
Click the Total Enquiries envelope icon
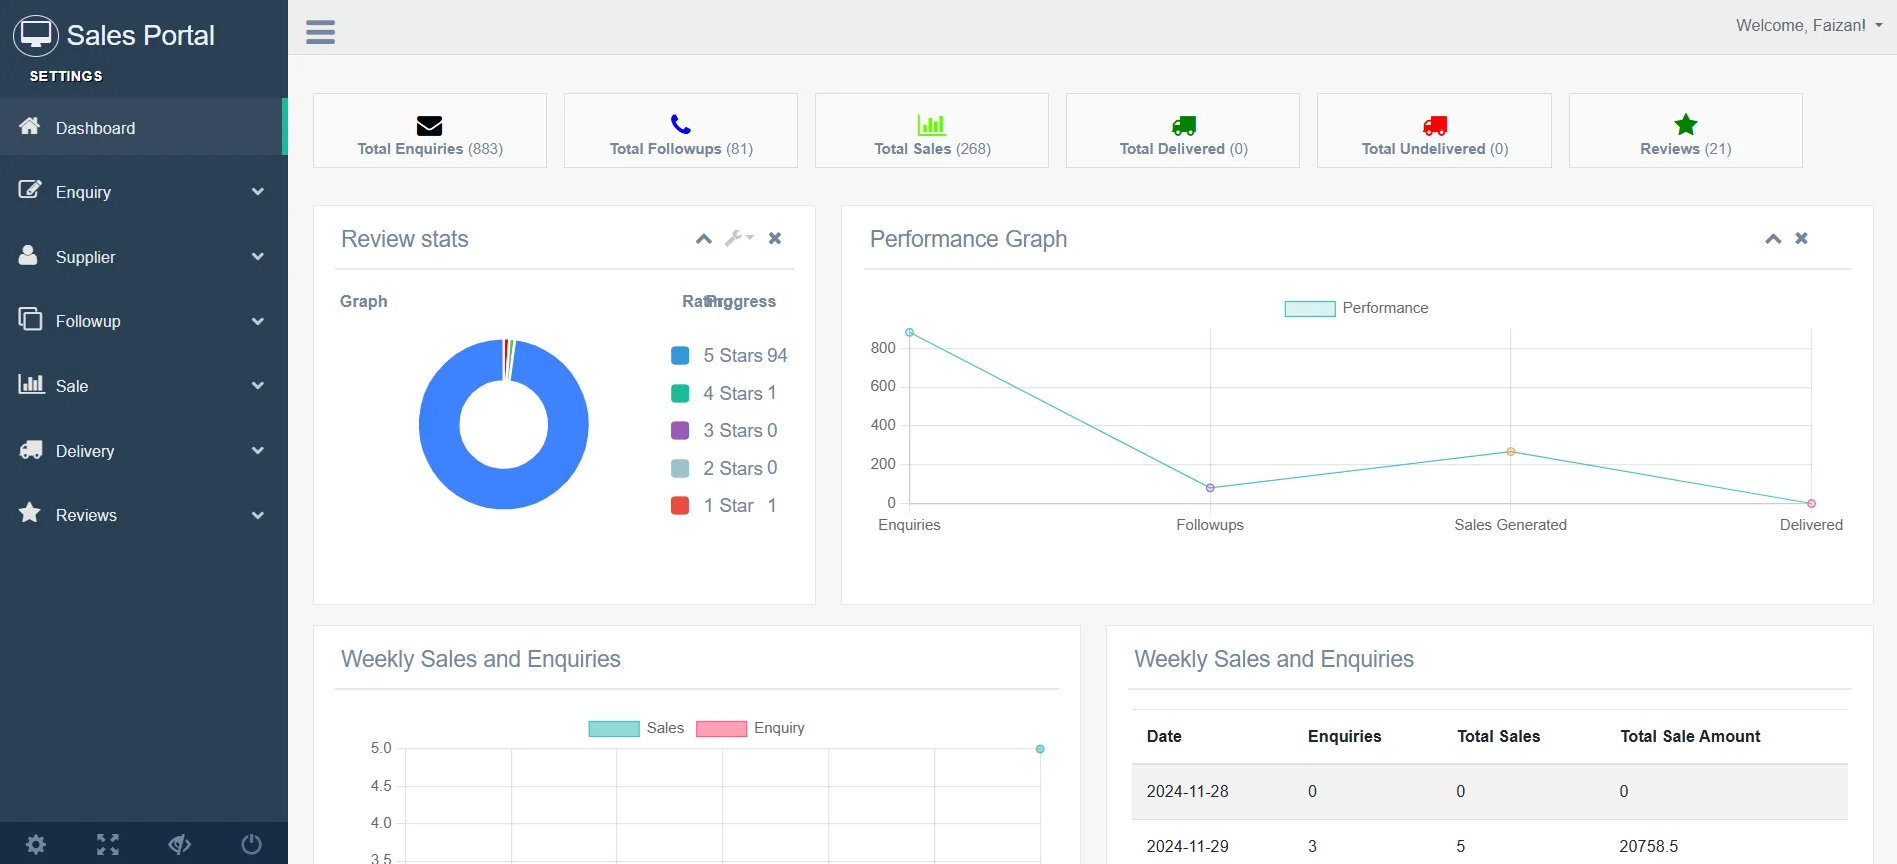[429, 125]
